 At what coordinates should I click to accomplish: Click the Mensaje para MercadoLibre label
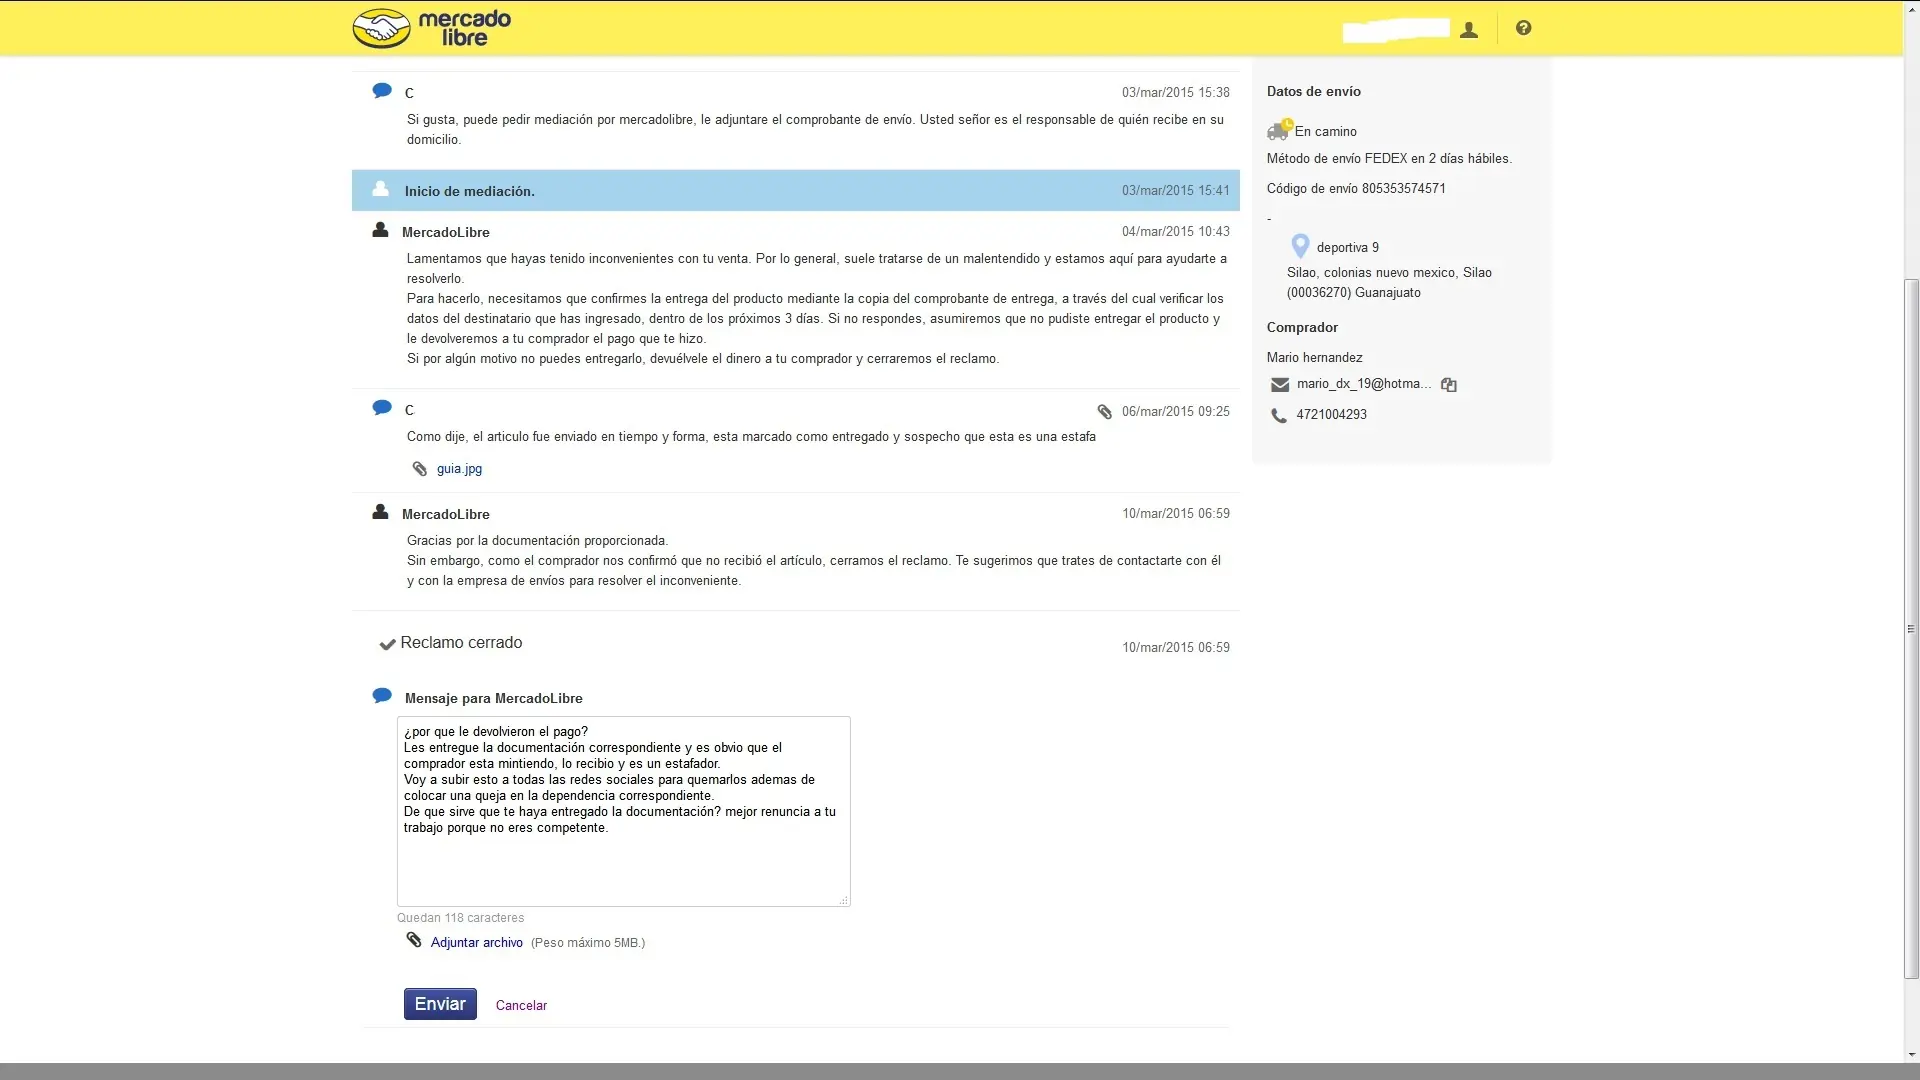pyautogui.click(x=493, y=699)
